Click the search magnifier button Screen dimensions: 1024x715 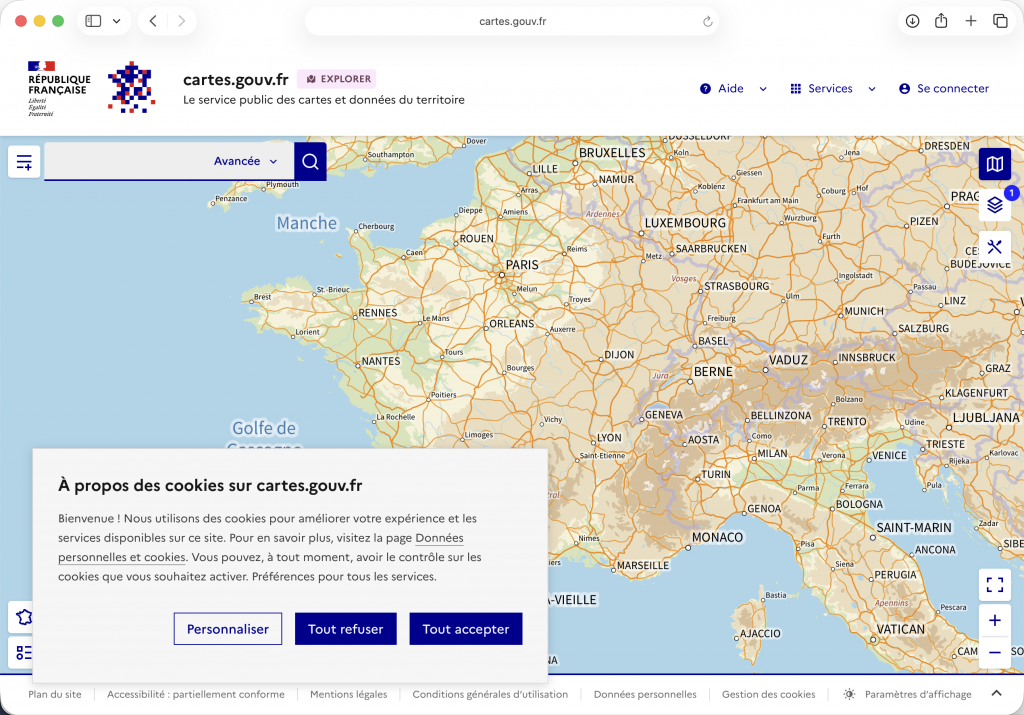click(x=310, y=161)
